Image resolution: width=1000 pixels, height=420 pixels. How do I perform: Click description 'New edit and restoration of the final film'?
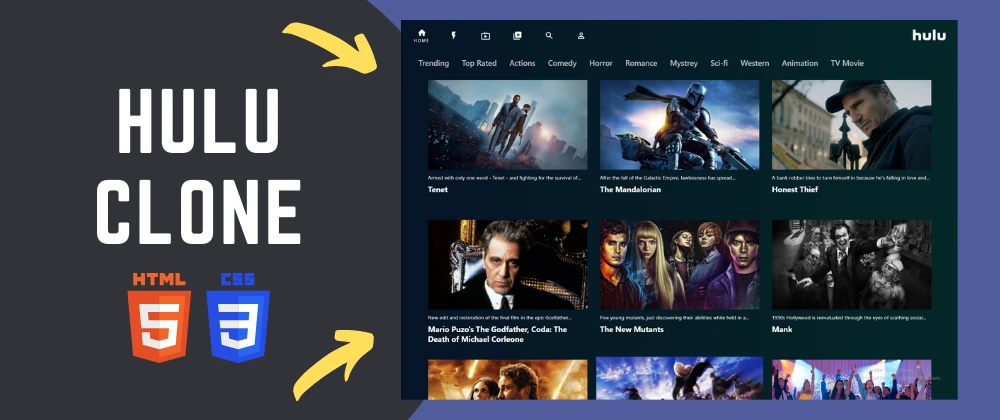pyautogui.click(x=500, y=317)
